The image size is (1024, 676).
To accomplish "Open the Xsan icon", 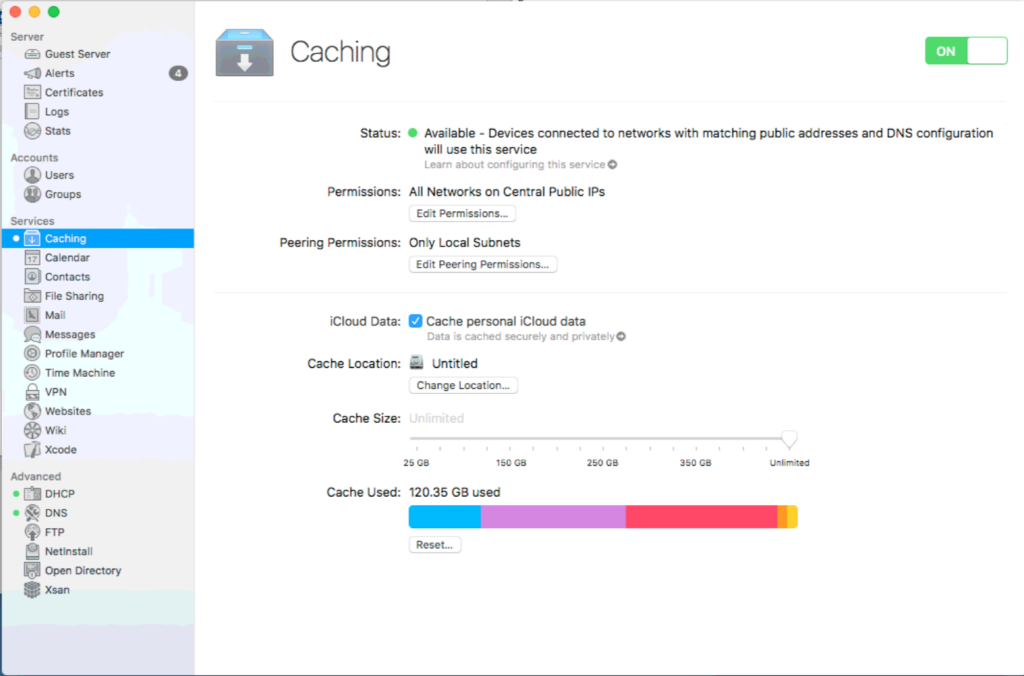I will 32,590.
